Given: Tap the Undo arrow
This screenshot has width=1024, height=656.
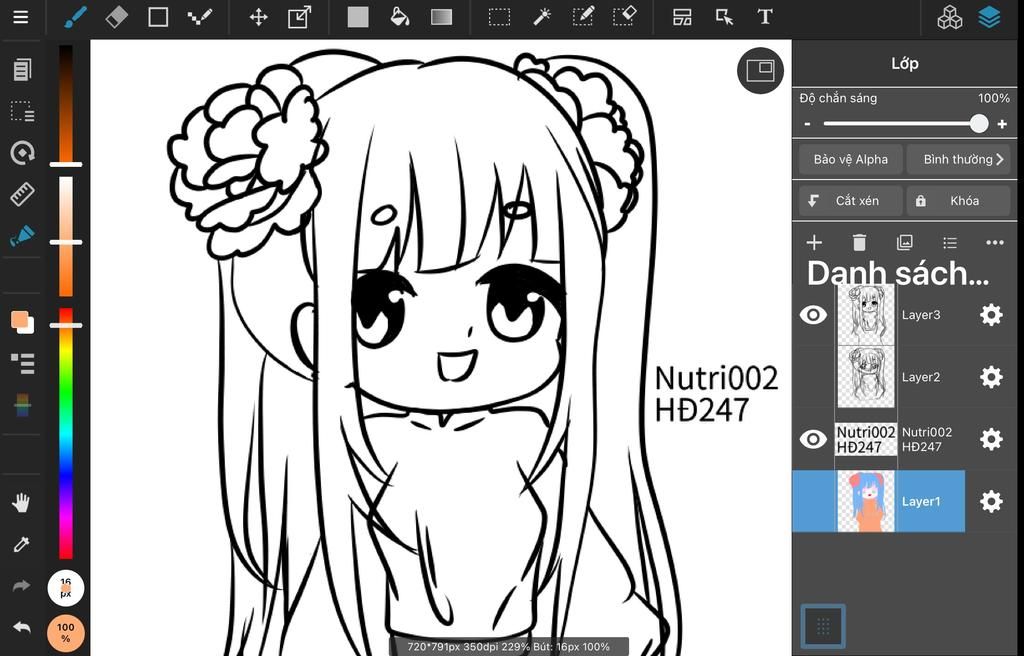Looking at the screenshot, I should coord(22,628).
